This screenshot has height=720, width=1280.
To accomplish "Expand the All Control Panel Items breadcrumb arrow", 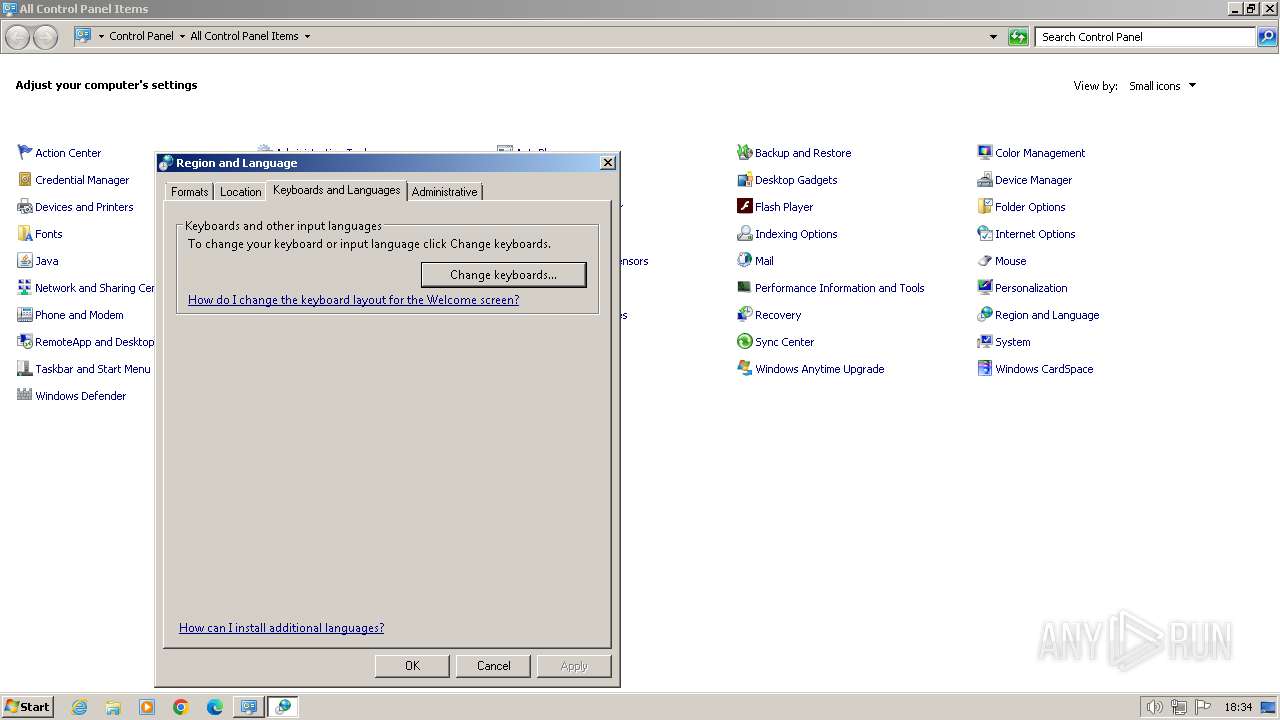I will 307,36.
